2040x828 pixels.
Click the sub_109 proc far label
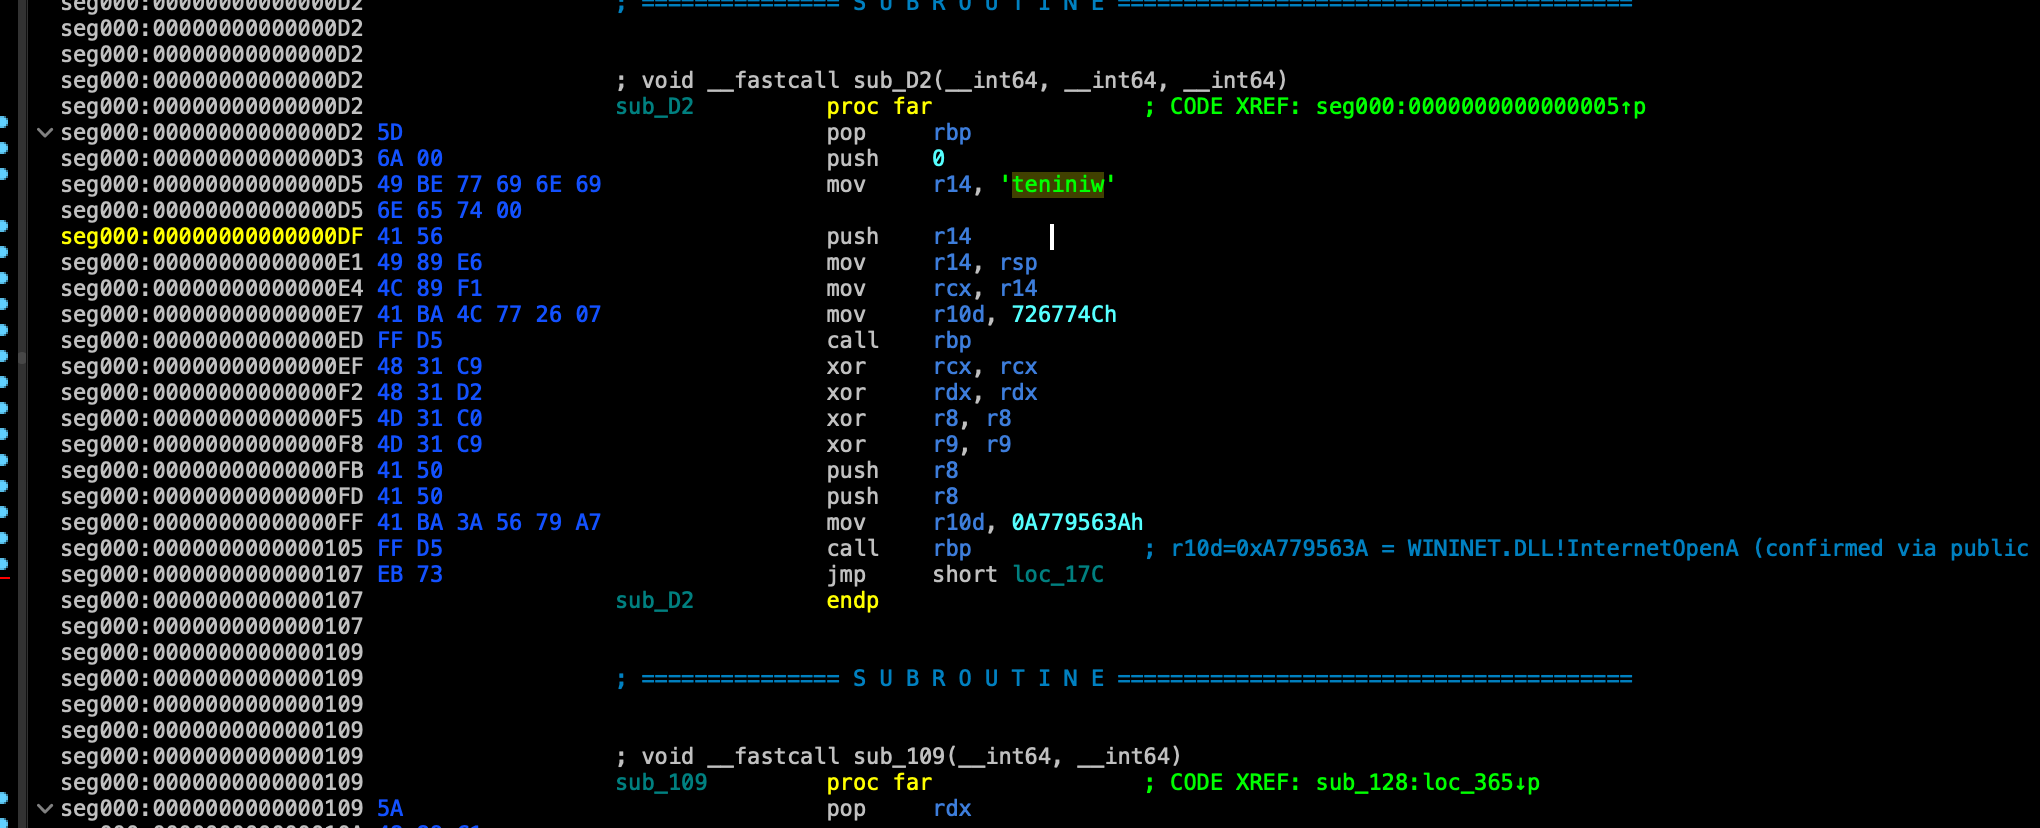[661, 782]
